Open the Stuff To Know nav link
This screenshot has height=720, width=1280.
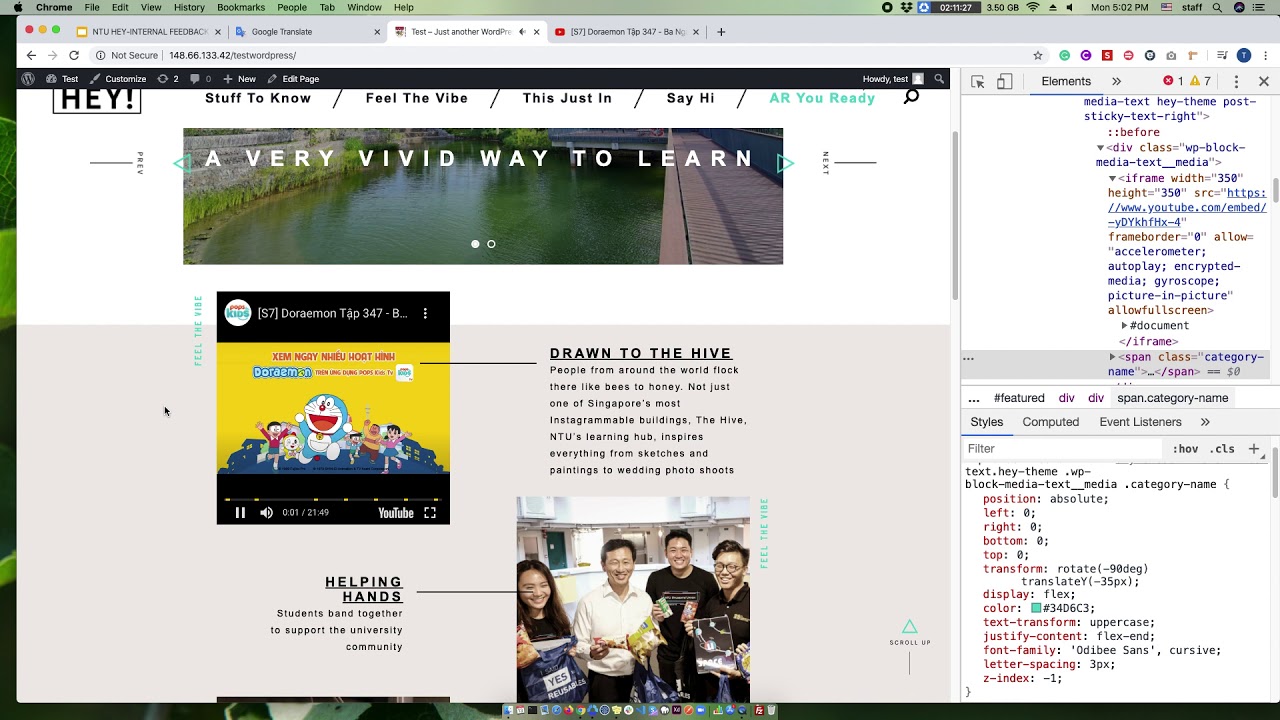pyautogui.click(x=258, y=98)
